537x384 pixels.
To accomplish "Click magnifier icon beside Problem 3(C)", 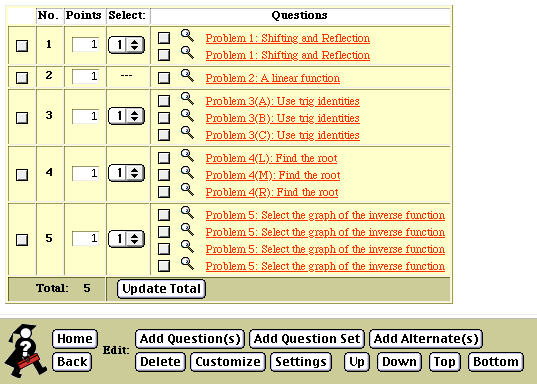I will click(x=187, y=133).
